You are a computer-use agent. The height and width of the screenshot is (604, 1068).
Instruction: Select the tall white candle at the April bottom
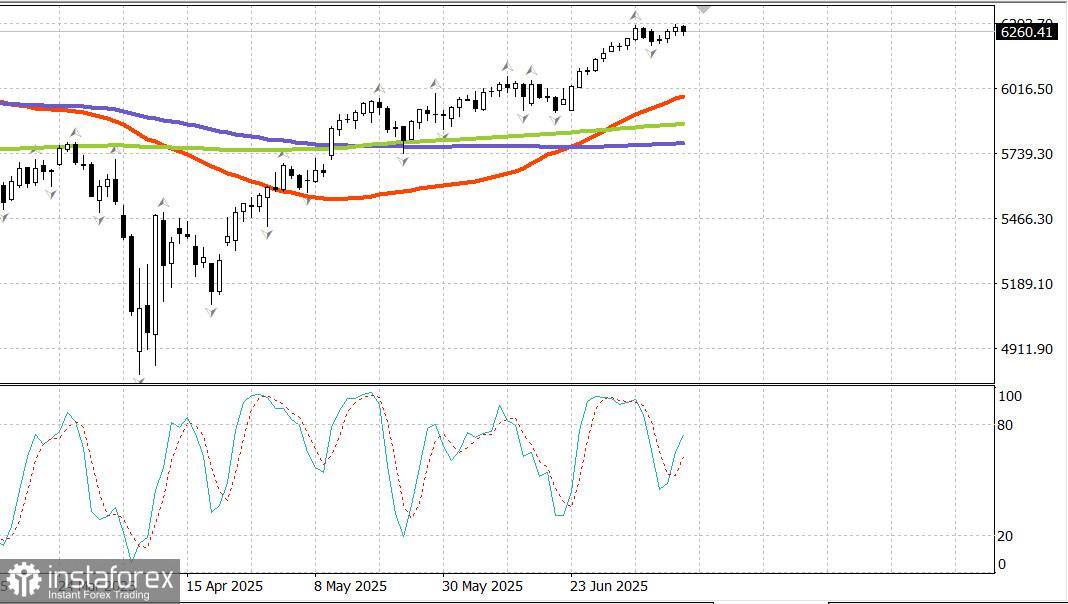[156, 274]
